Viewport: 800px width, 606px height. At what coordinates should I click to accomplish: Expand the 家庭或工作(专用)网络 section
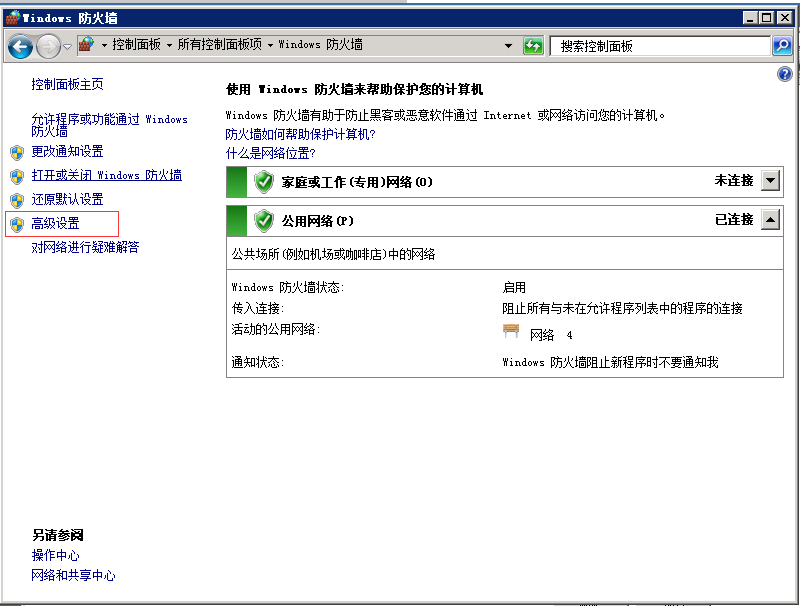(x=771, y=180)
